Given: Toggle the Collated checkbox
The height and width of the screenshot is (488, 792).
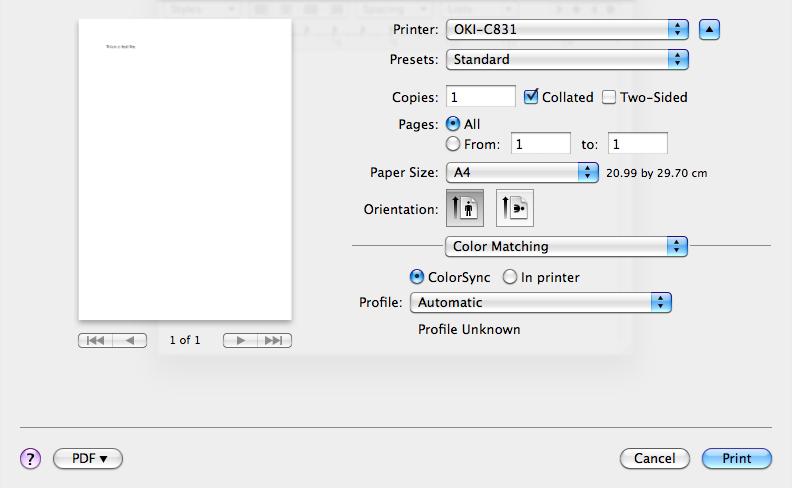Looking at the screenshot, I should [x=530, y=96].
